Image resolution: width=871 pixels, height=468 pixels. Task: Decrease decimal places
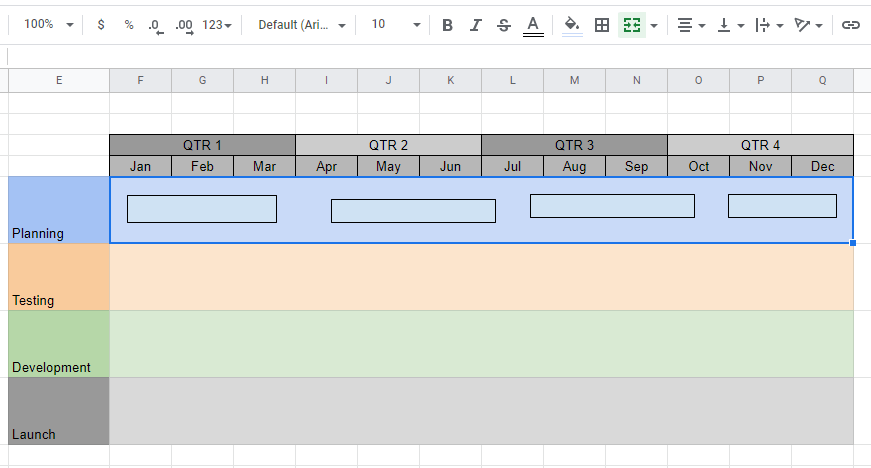pos(155,25)
